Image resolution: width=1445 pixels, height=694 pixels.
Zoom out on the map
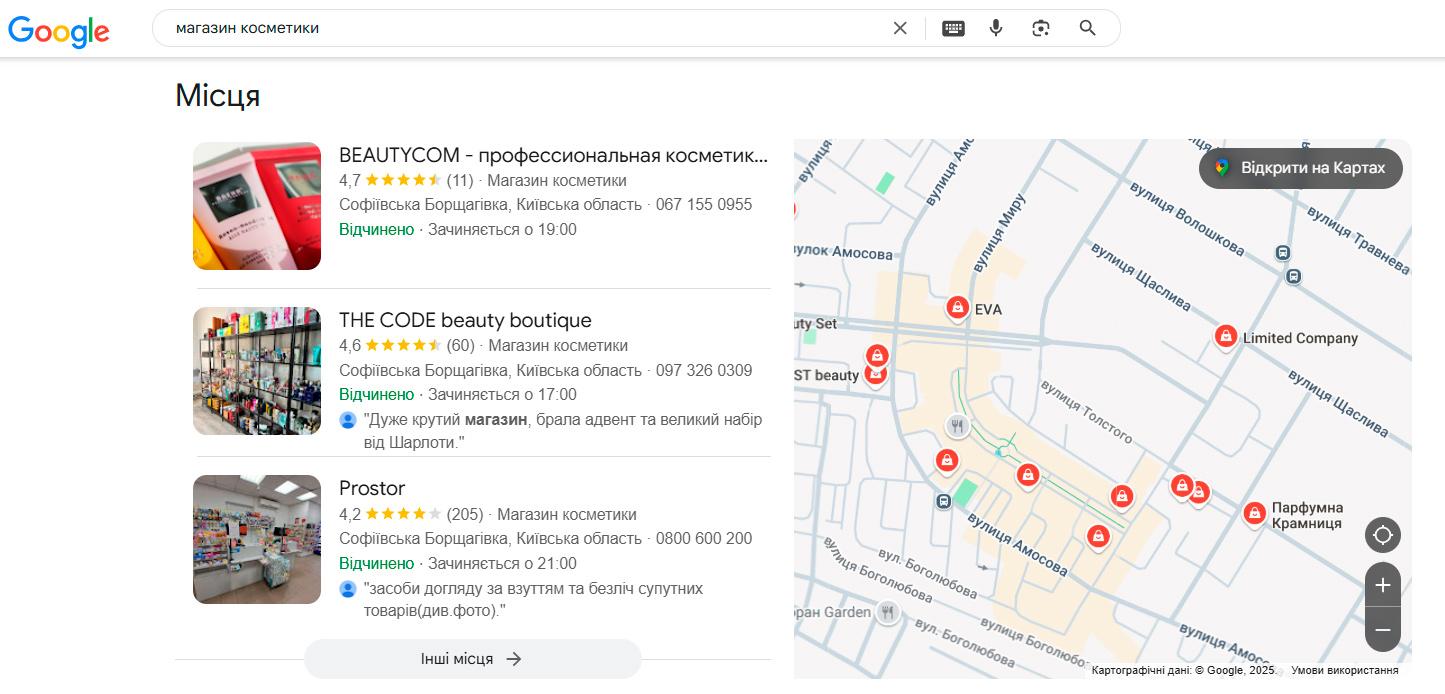1383,630
